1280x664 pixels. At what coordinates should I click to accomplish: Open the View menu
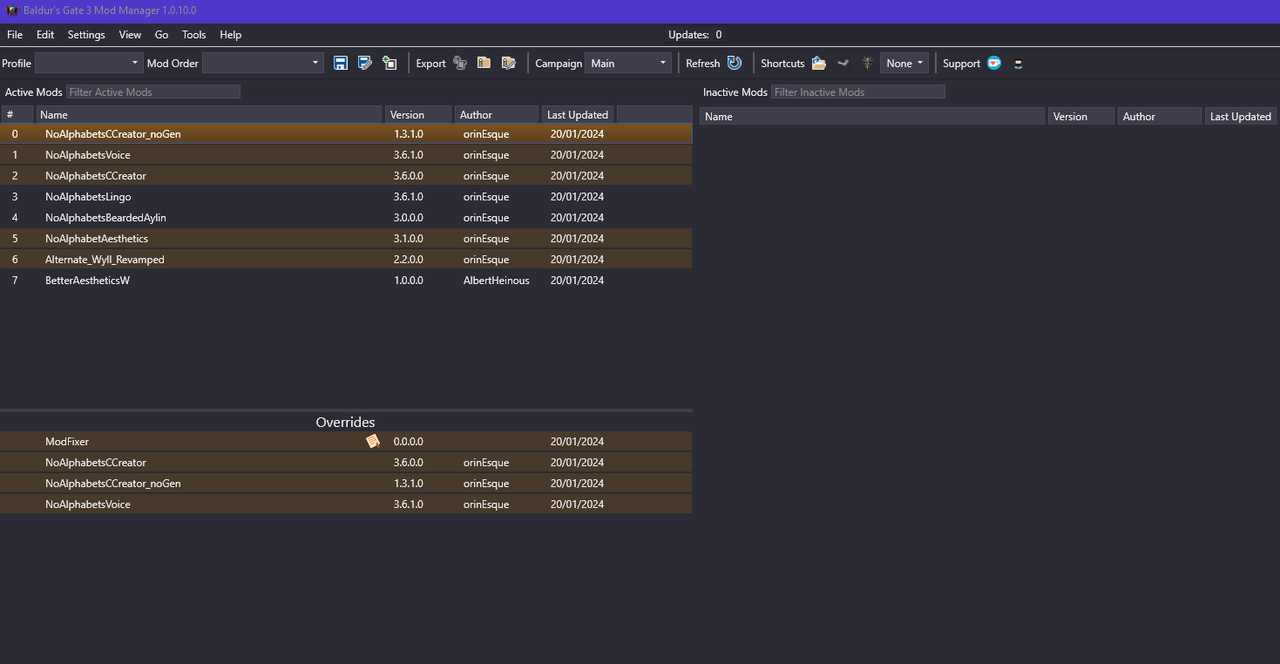pos(130,34)
